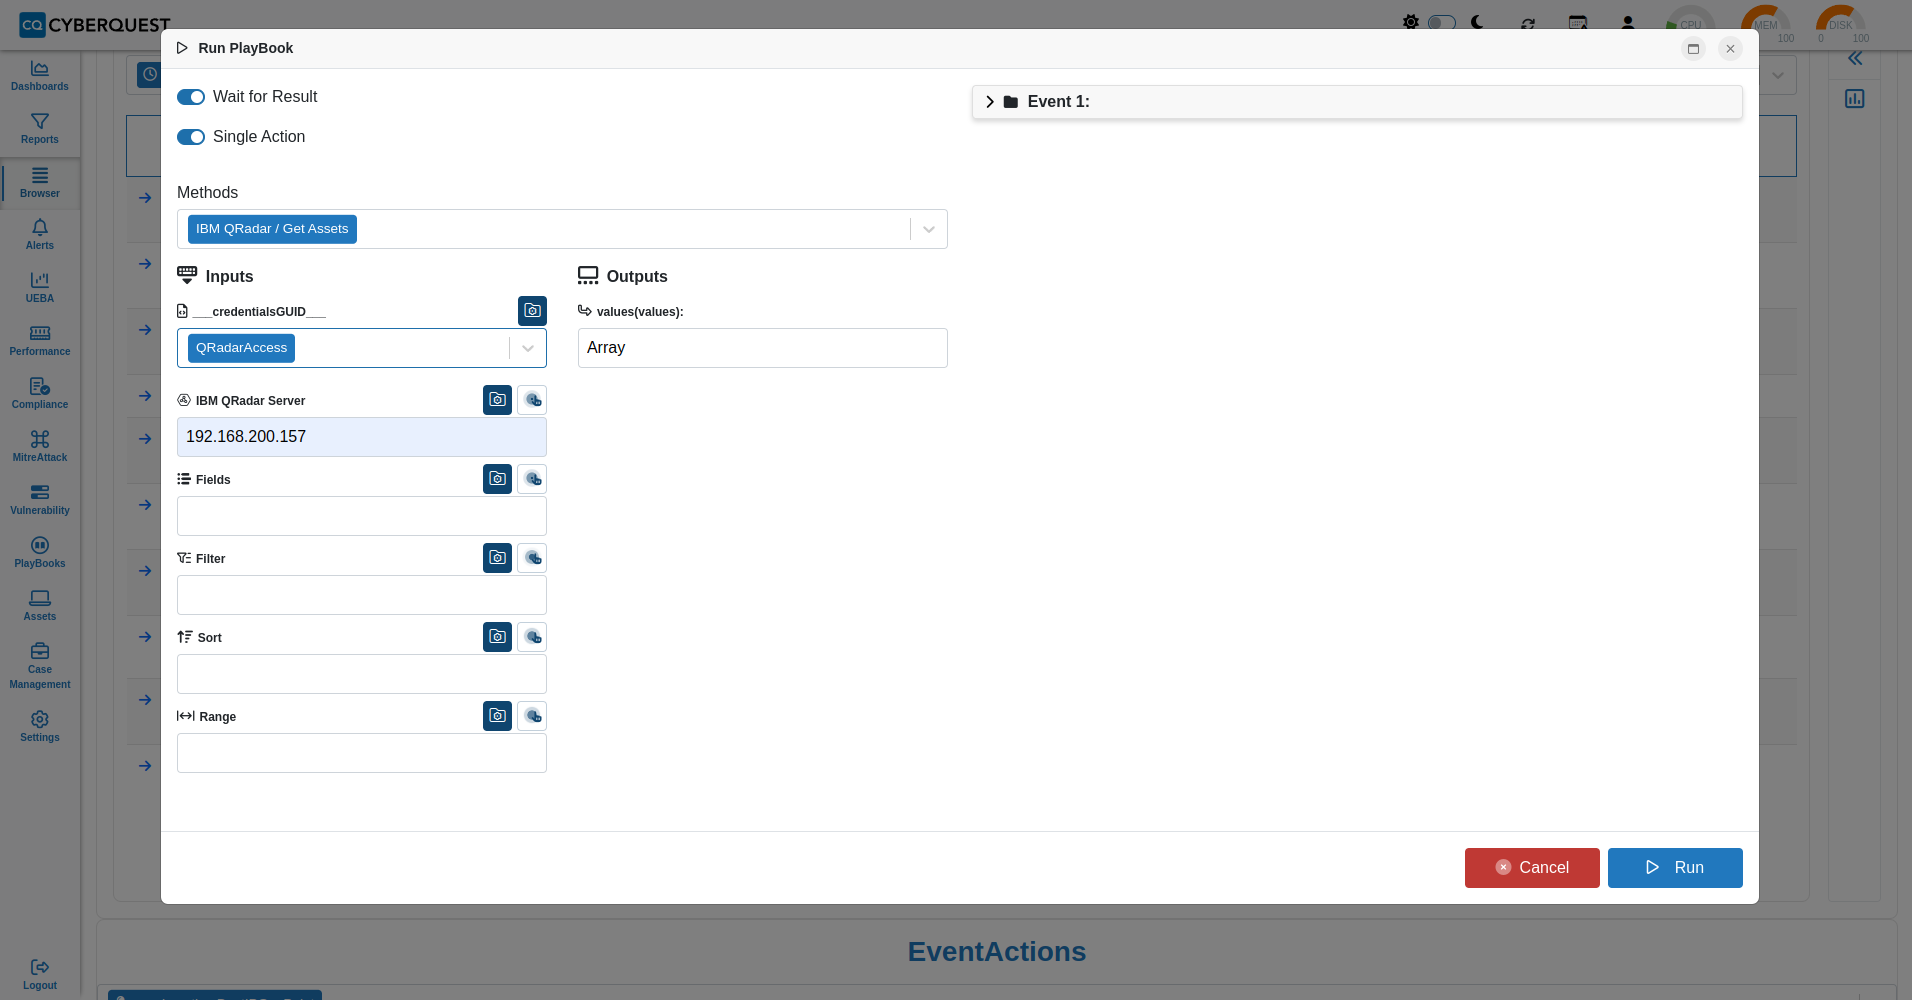
Task: Open Assets in the sidebar
Action: [x=40, y=606]
